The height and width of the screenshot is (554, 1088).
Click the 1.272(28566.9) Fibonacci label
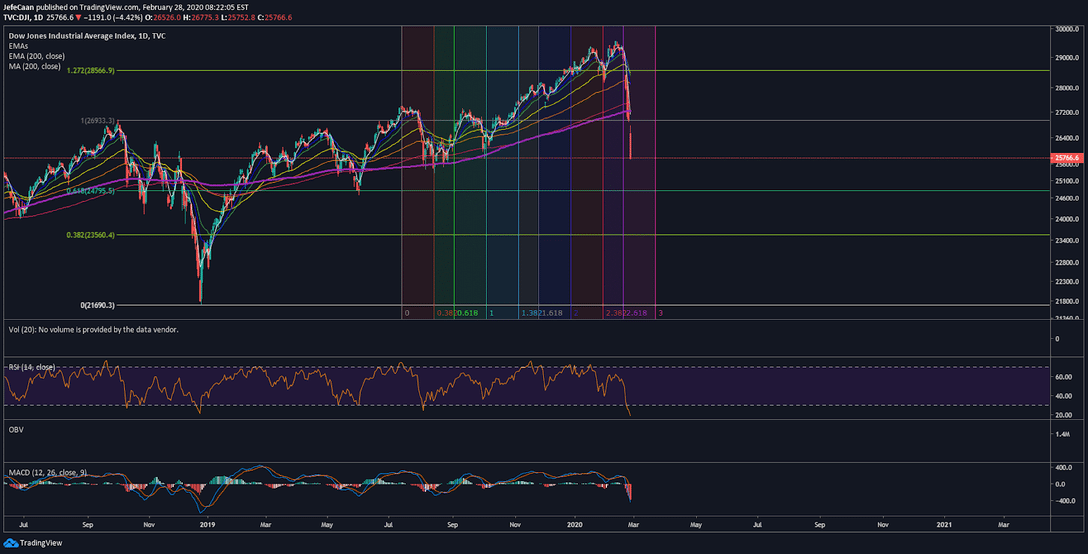(x=91, y=71)
